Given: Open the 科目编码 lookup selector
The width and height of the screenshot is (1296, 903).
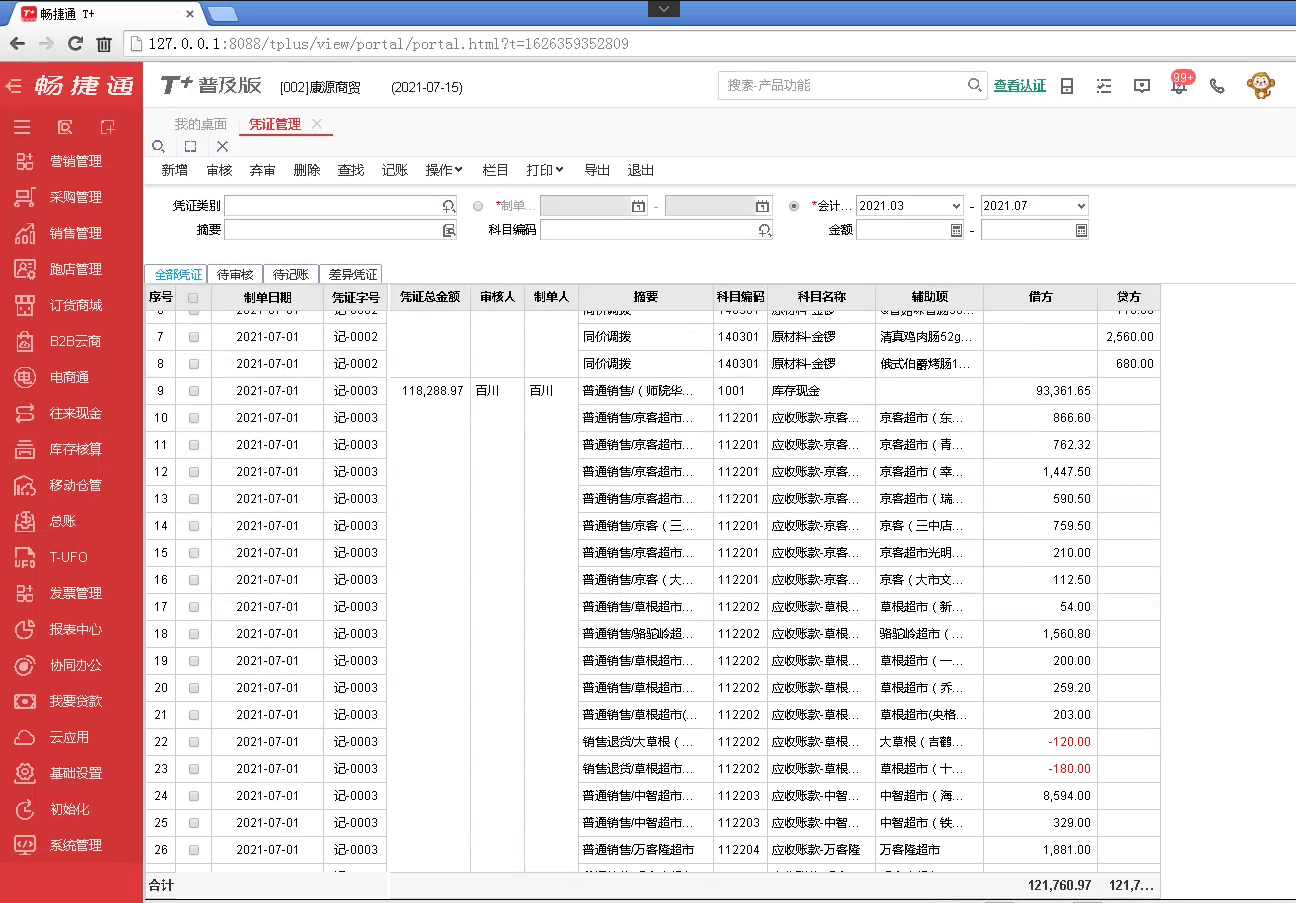Looking at the screenshot, I should point(764,230).
